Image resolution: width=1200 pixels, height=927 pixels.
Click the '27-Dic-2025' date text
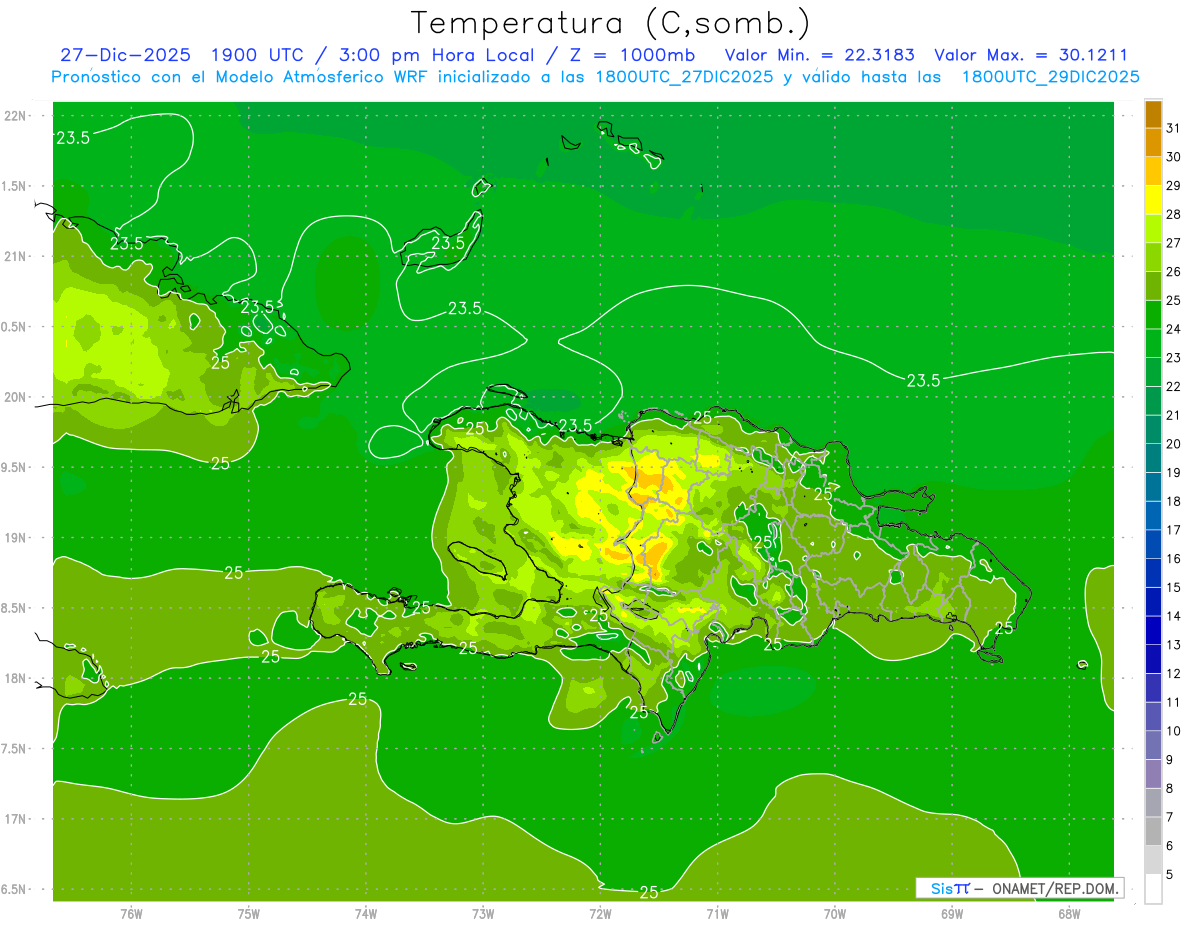(125, 55)
